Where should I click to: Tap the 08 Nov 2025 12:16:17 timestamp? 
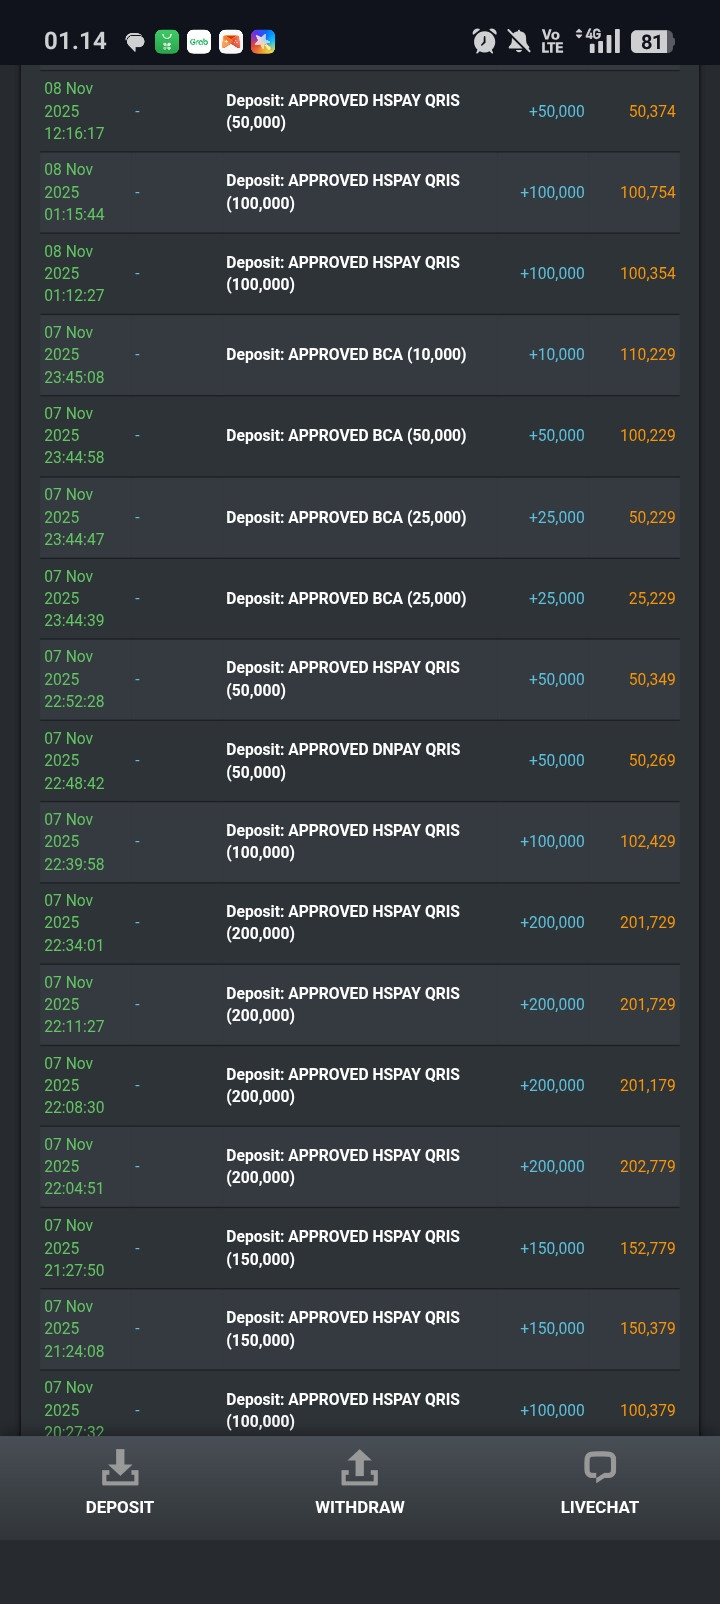[x=74, y=111]
